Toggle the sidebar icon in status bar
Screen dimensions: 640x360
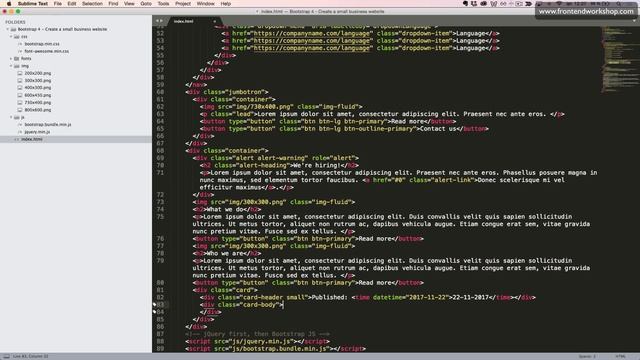click(x=7, y=356)
